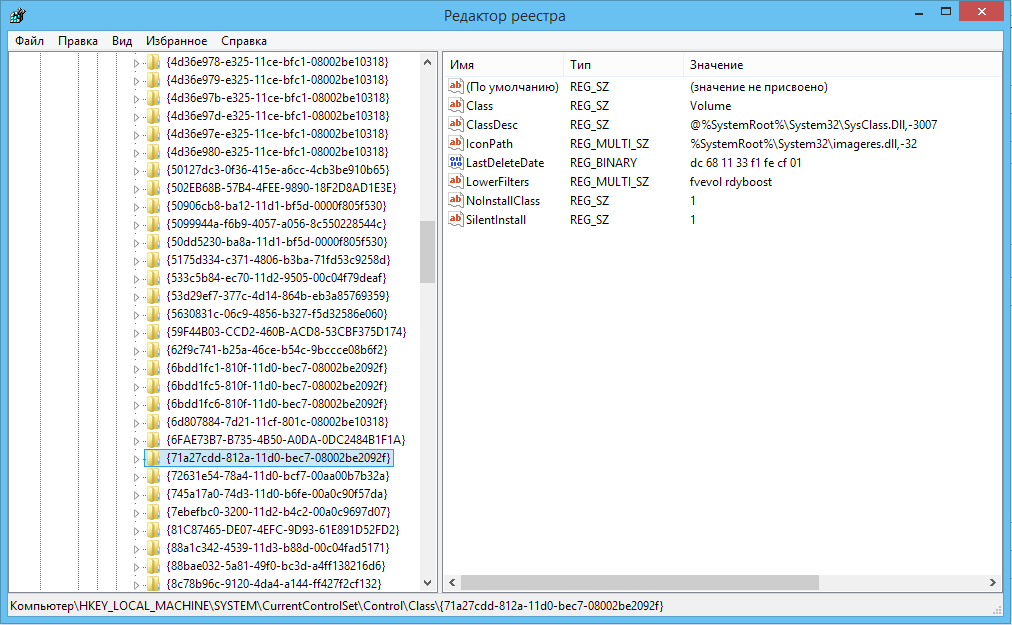The width and height of the screenshot is (1012, 625).
Task: Click left arrow of values horizontal scrollbar
Action: point(452,582)
